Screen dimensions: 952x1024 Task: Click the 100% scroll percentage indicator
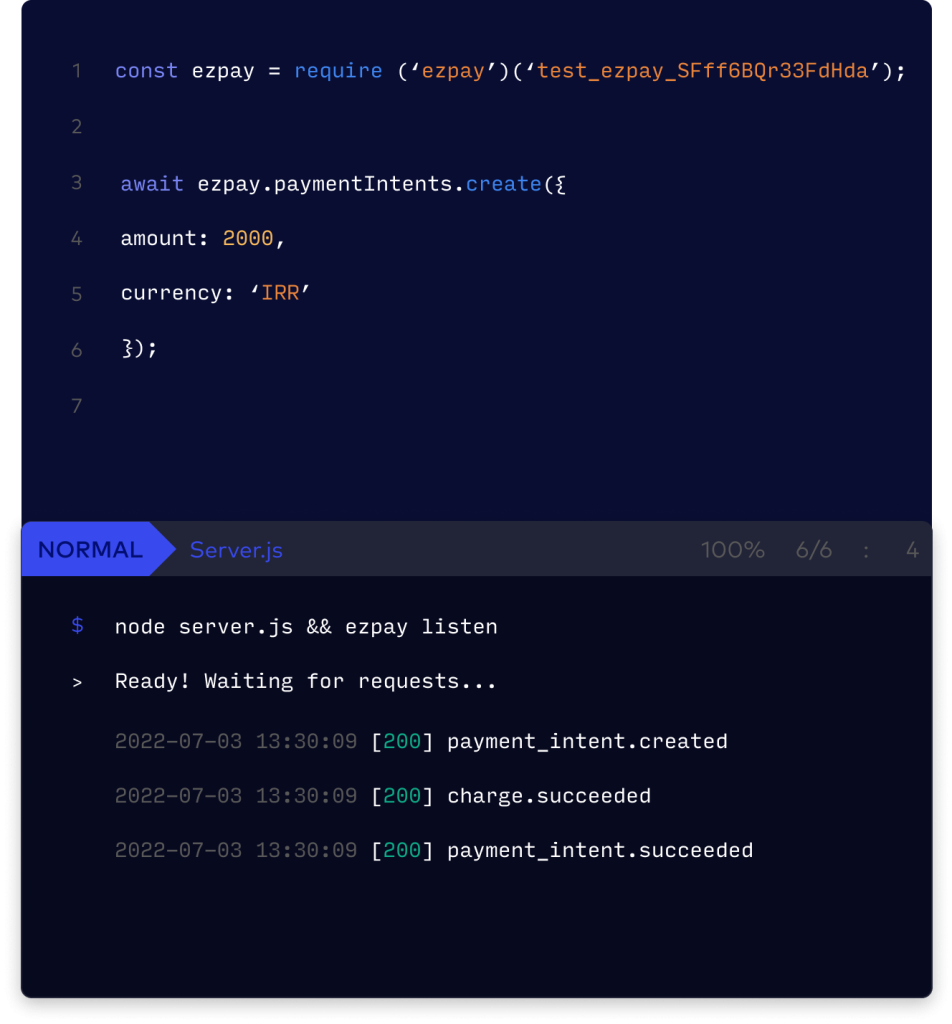point(732,550)
